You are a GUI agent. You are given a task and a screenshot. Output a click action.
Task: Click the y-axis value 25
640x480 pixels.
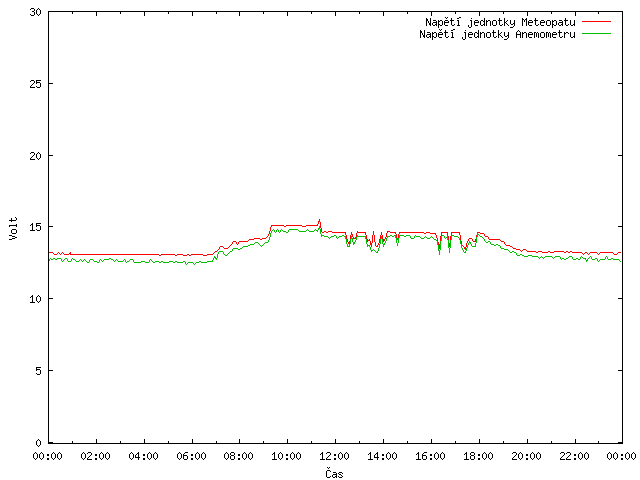36,84
